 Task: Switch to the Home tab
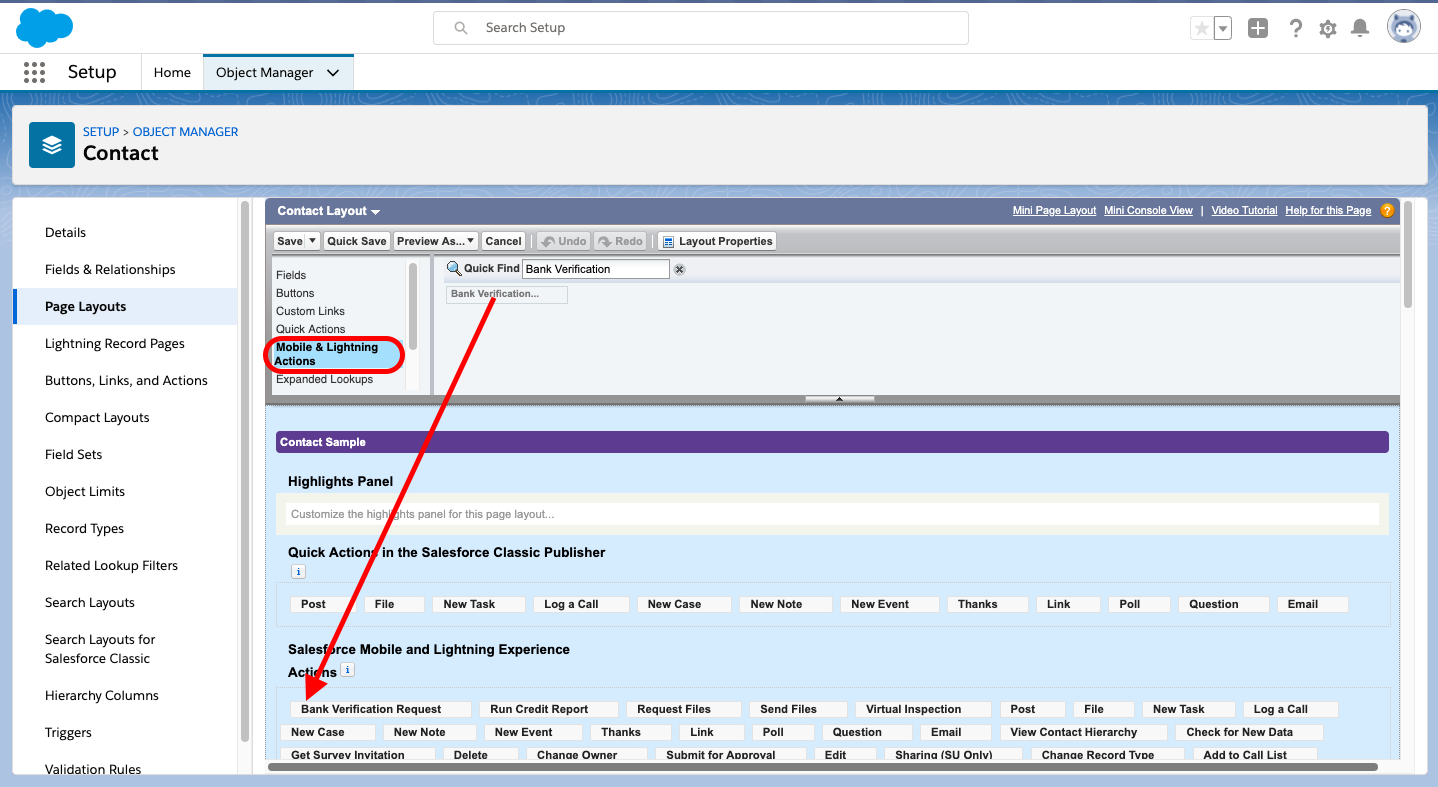pyautogui.click(x=172, y=72)
